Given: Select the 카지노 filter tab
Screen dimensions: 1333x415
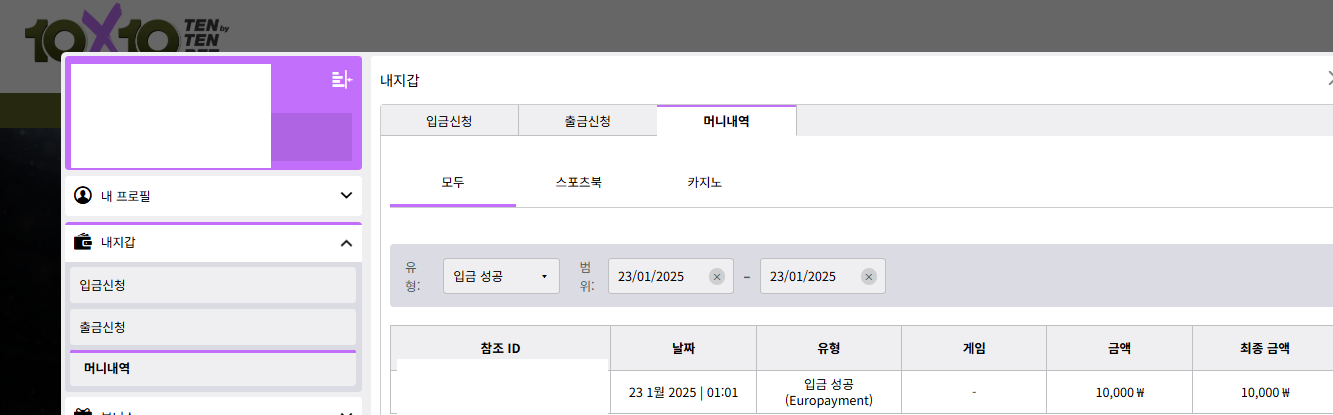Looking at the screenshot, I should click(704, 183).
